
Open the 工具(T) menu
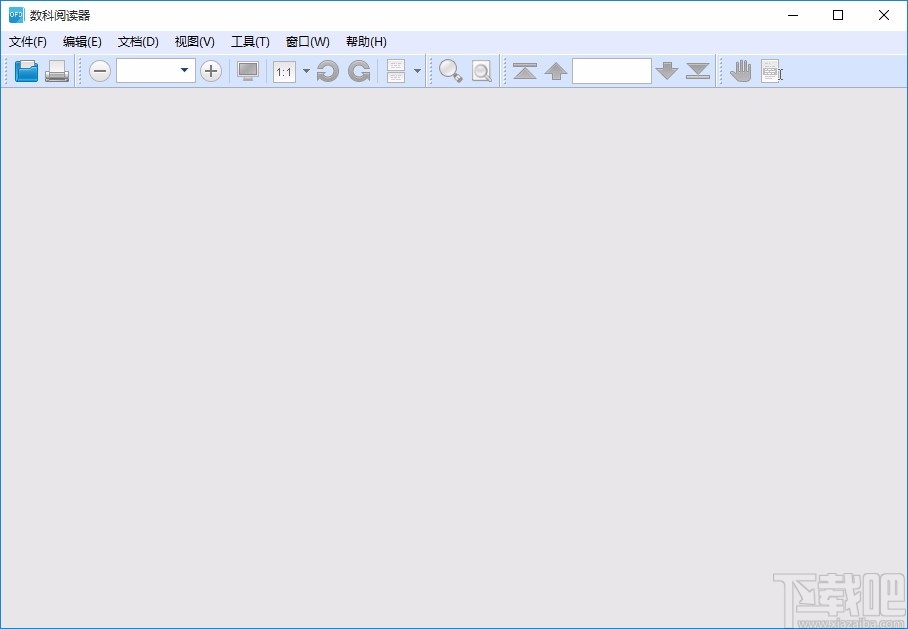click(x=250, y=42)
